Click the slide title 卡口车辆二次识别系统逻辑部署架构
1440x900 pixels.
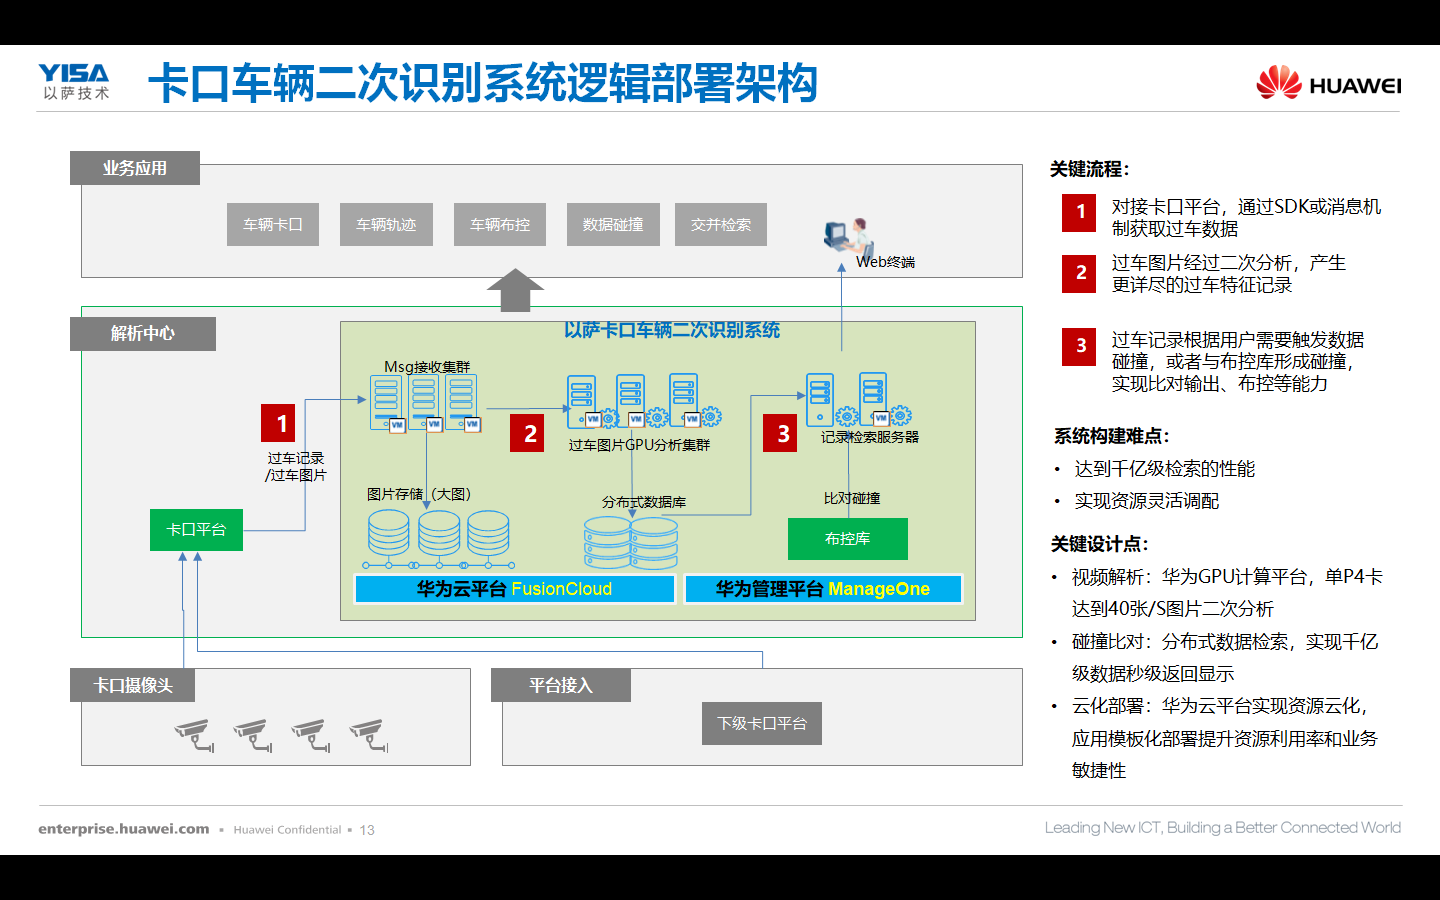[483, 83]
